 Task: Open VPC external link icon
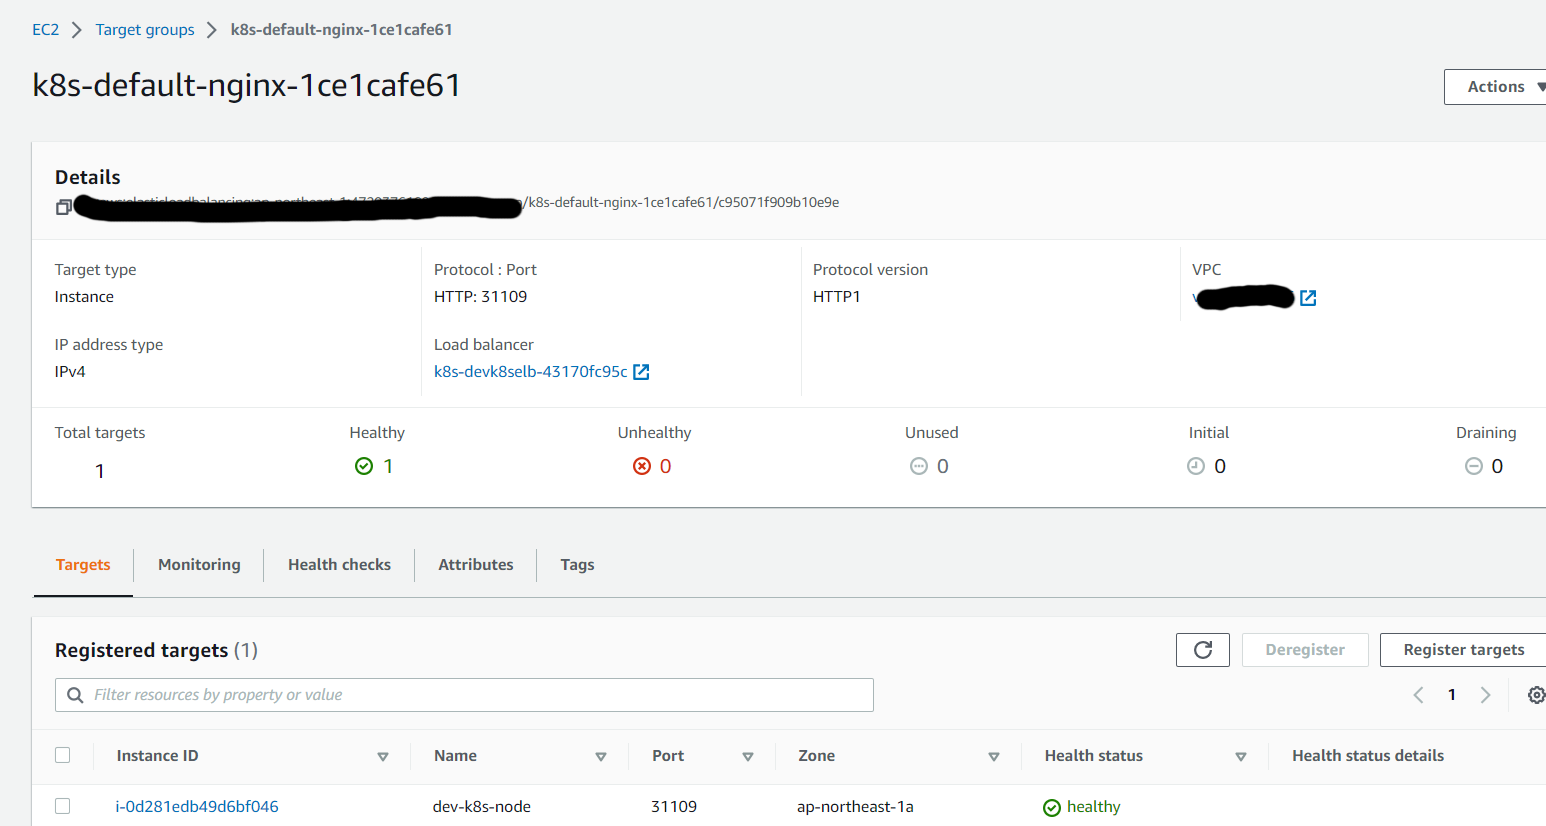pos(1308,298)
